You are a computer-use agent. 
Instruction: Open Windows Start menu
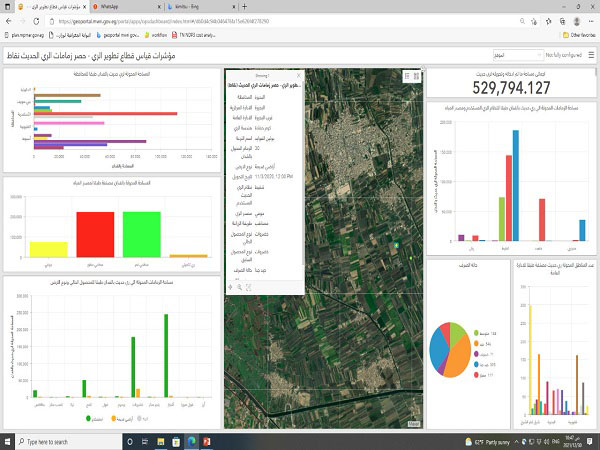pyautogui.click(x=8, y=441)
